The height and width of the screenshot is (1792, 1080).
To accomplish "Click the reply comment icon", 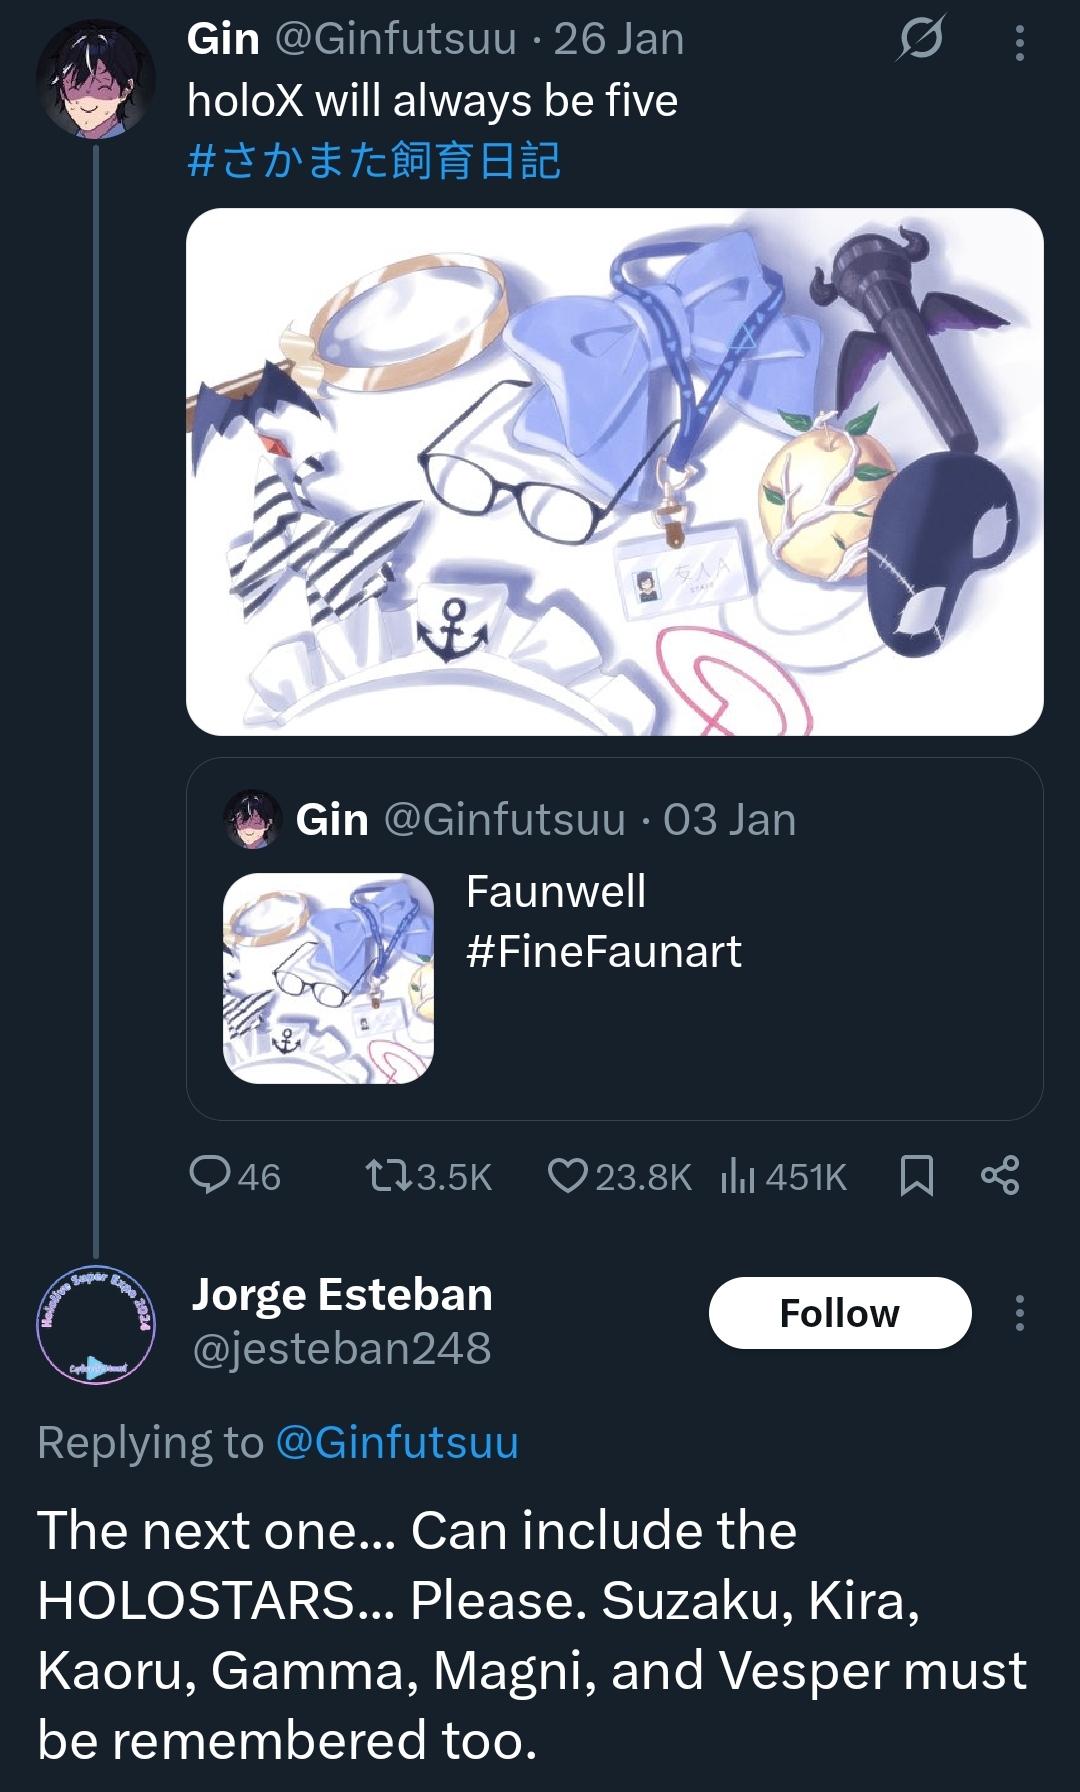I will click(x=210, y=1176).
